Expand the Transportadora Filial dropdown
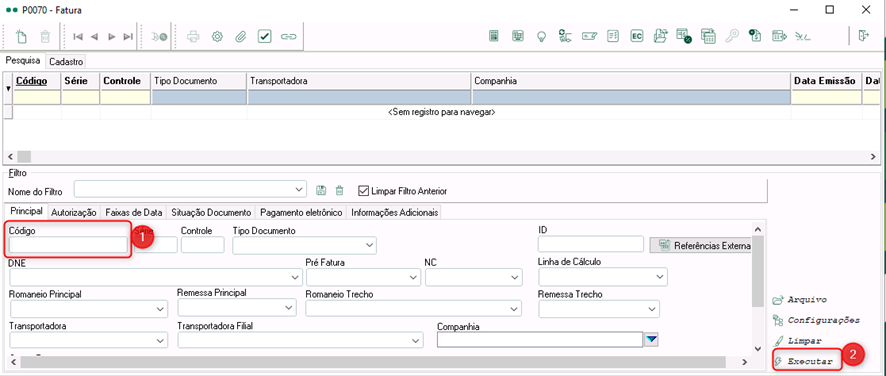 tap(416, 340)
